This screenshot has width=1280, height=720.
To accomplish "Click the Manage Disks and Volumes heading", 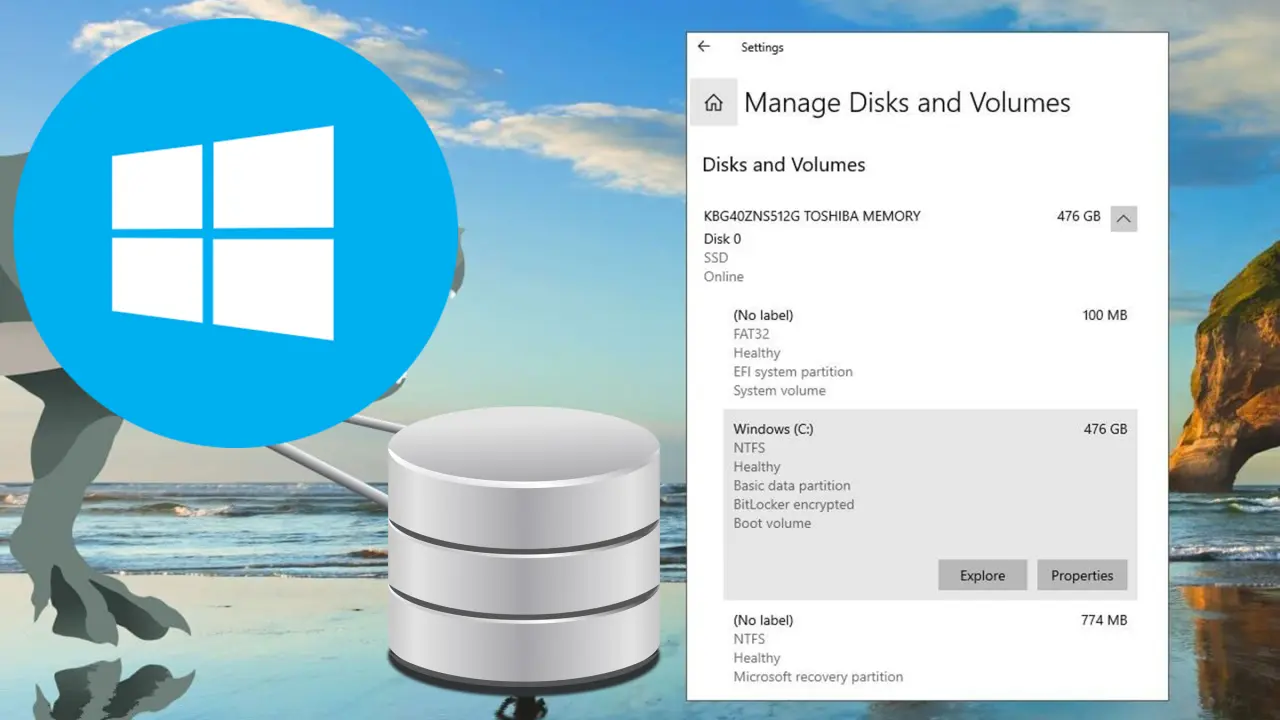I will pyautogui.click(x=907, y=103).
